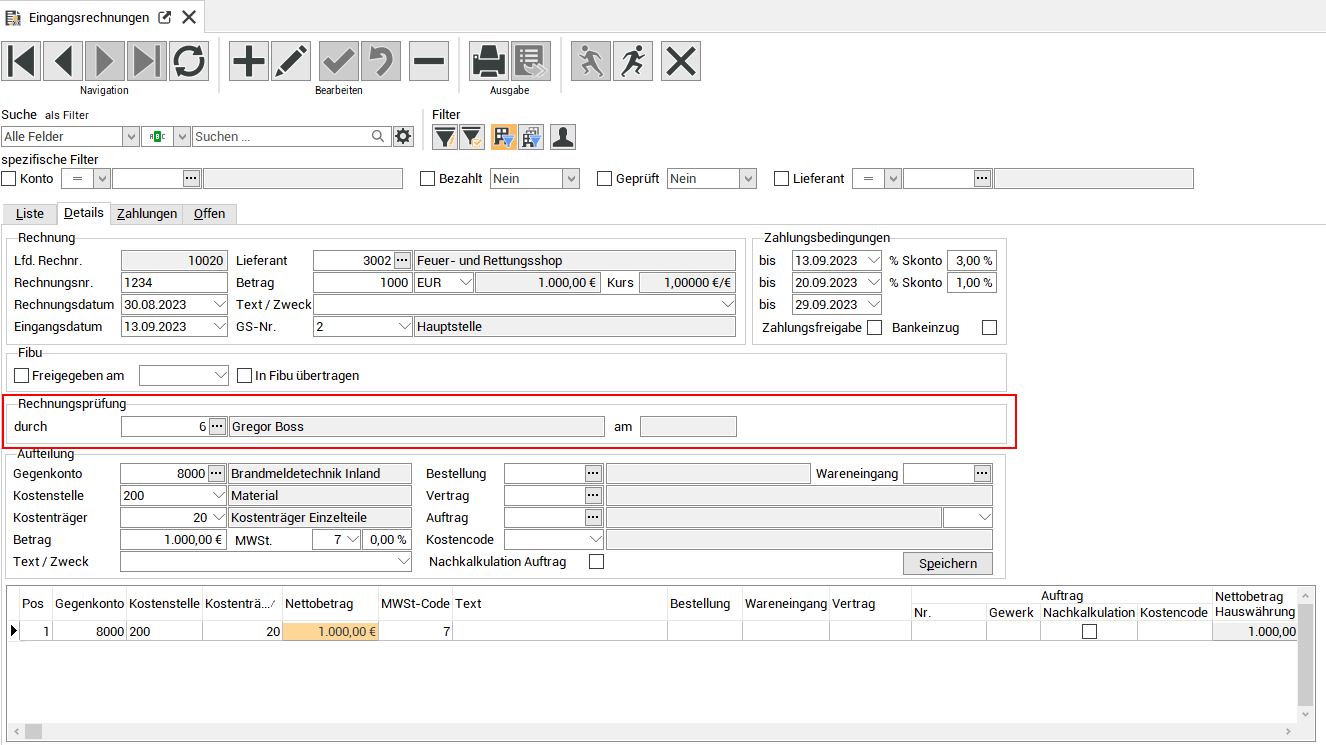Tick the Zahlungsfreigabe checkbox
The height and width of the screenshot is (745, 1326).
[x=875, y=328]
